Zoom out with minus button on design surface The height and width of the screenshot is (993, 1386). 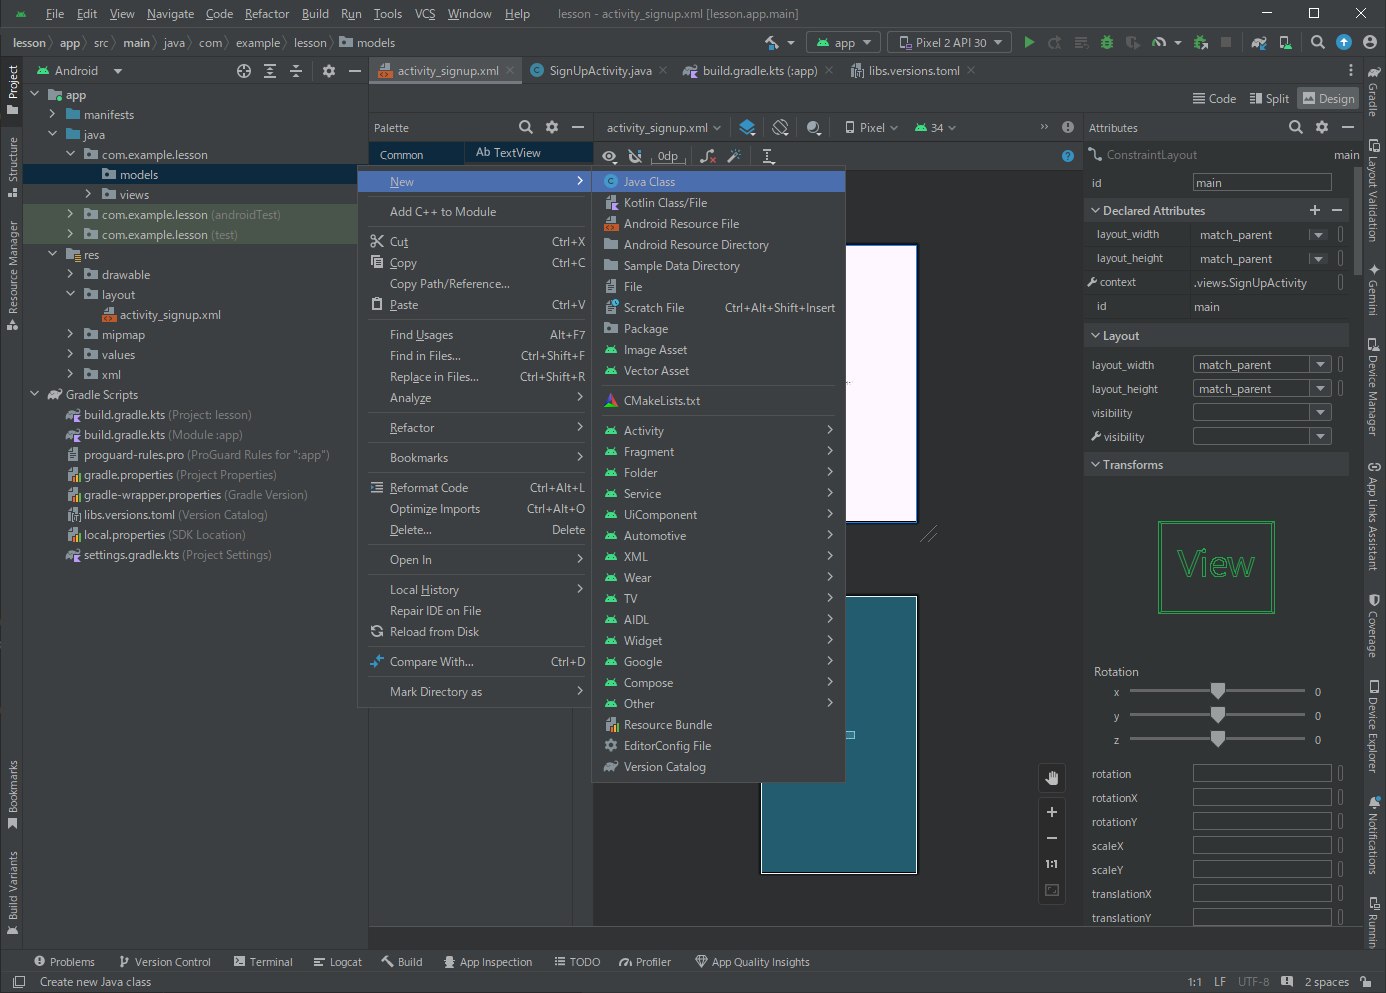1052,838
